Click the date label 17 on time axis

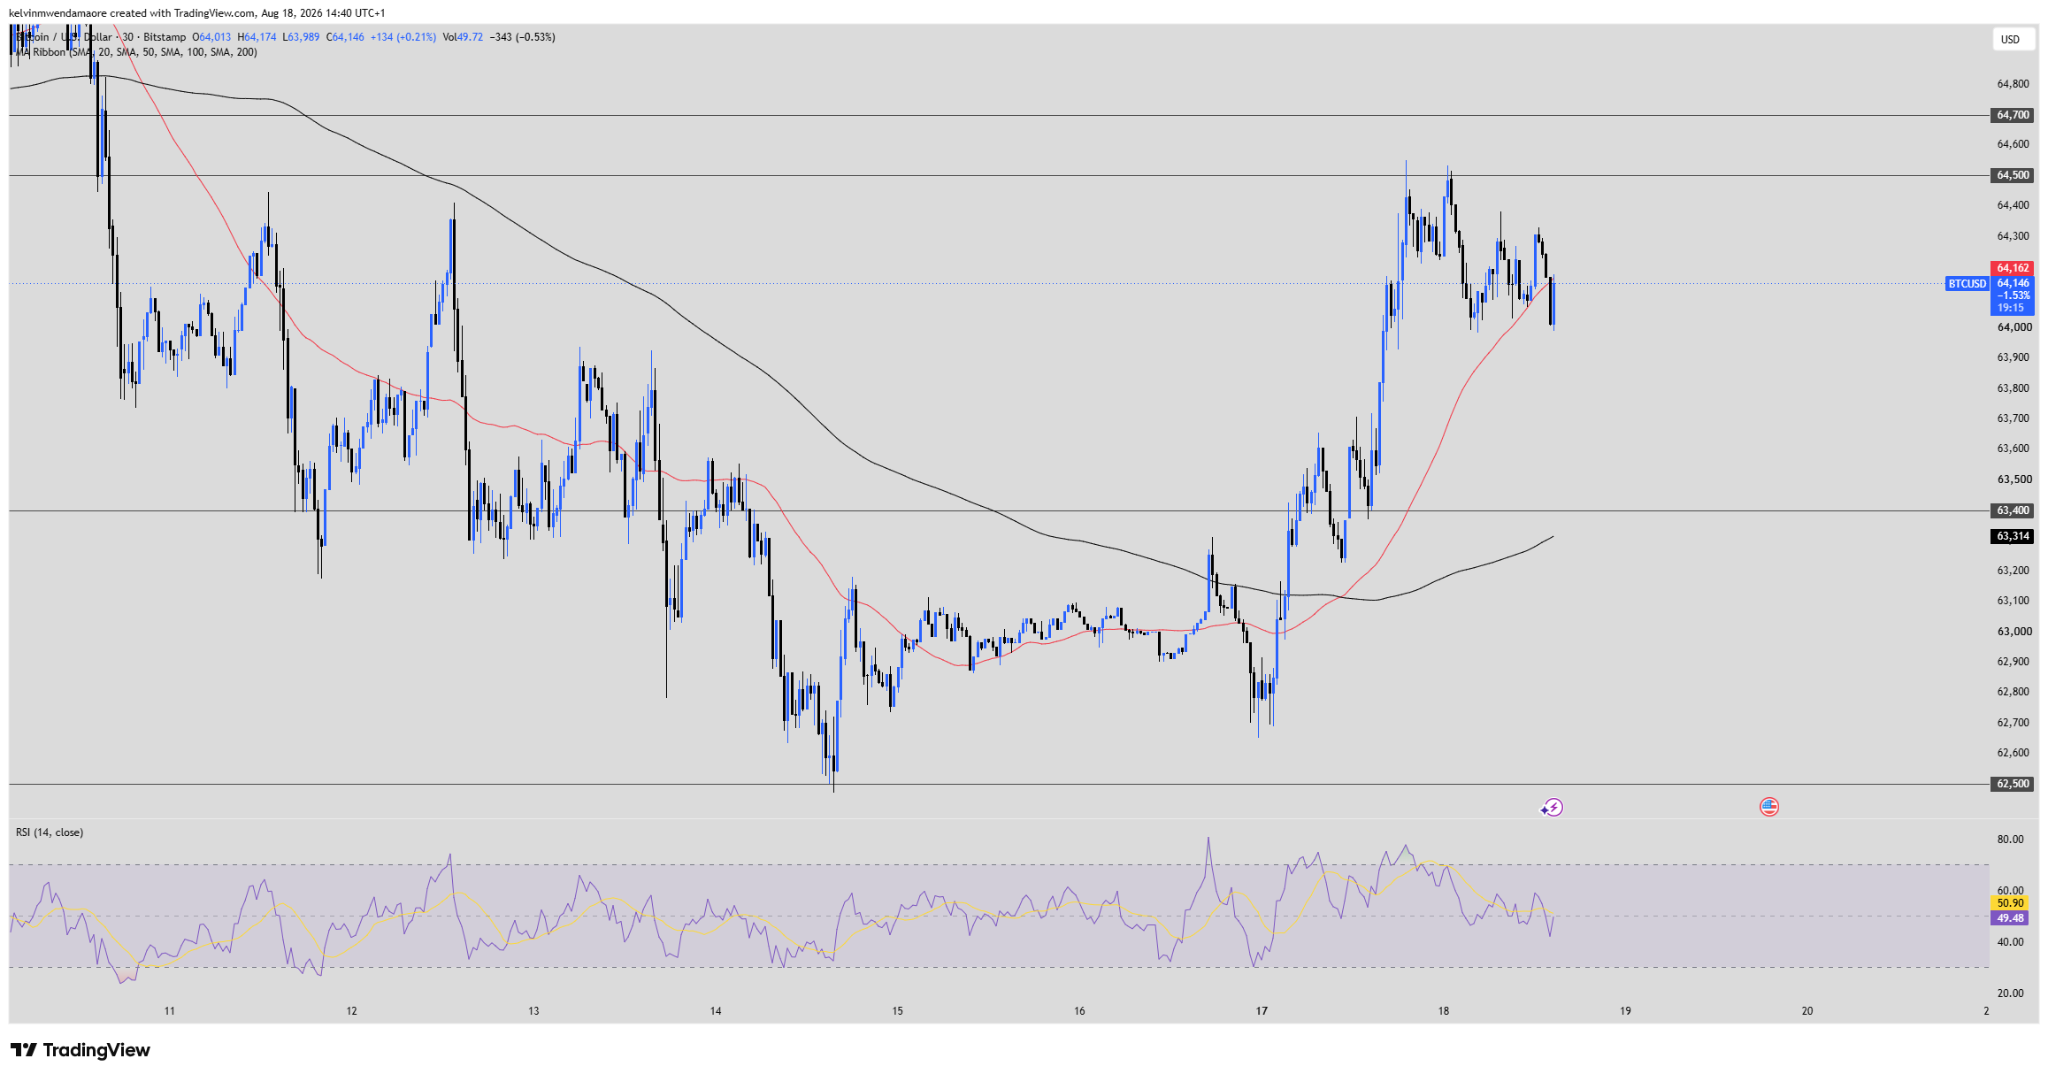(x=1262, y=1011)
